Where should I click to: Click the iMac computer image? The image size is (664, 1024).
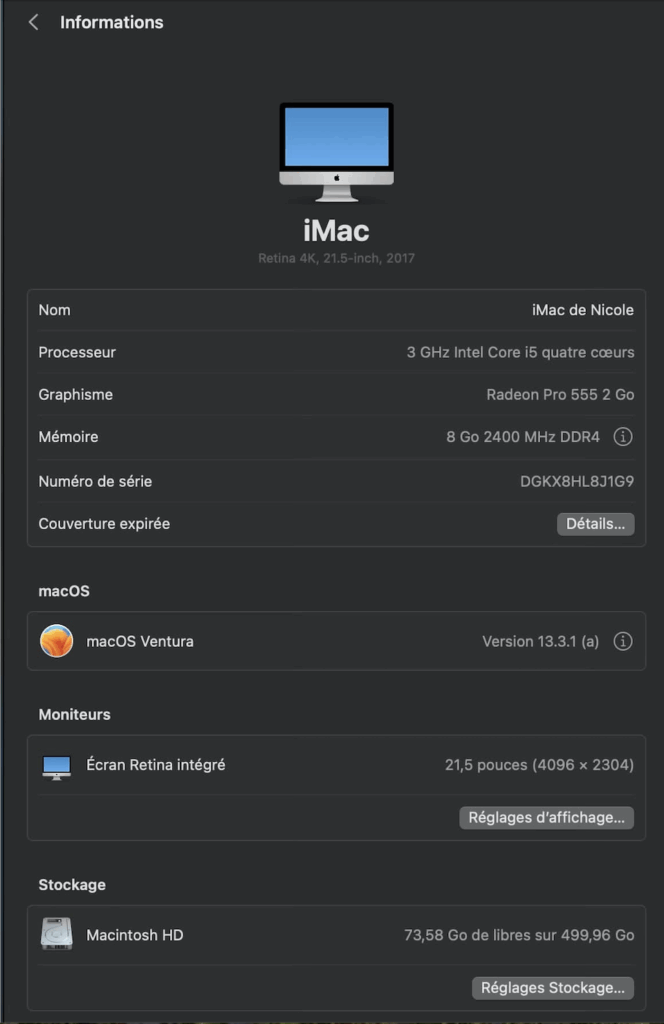[336, 152]
